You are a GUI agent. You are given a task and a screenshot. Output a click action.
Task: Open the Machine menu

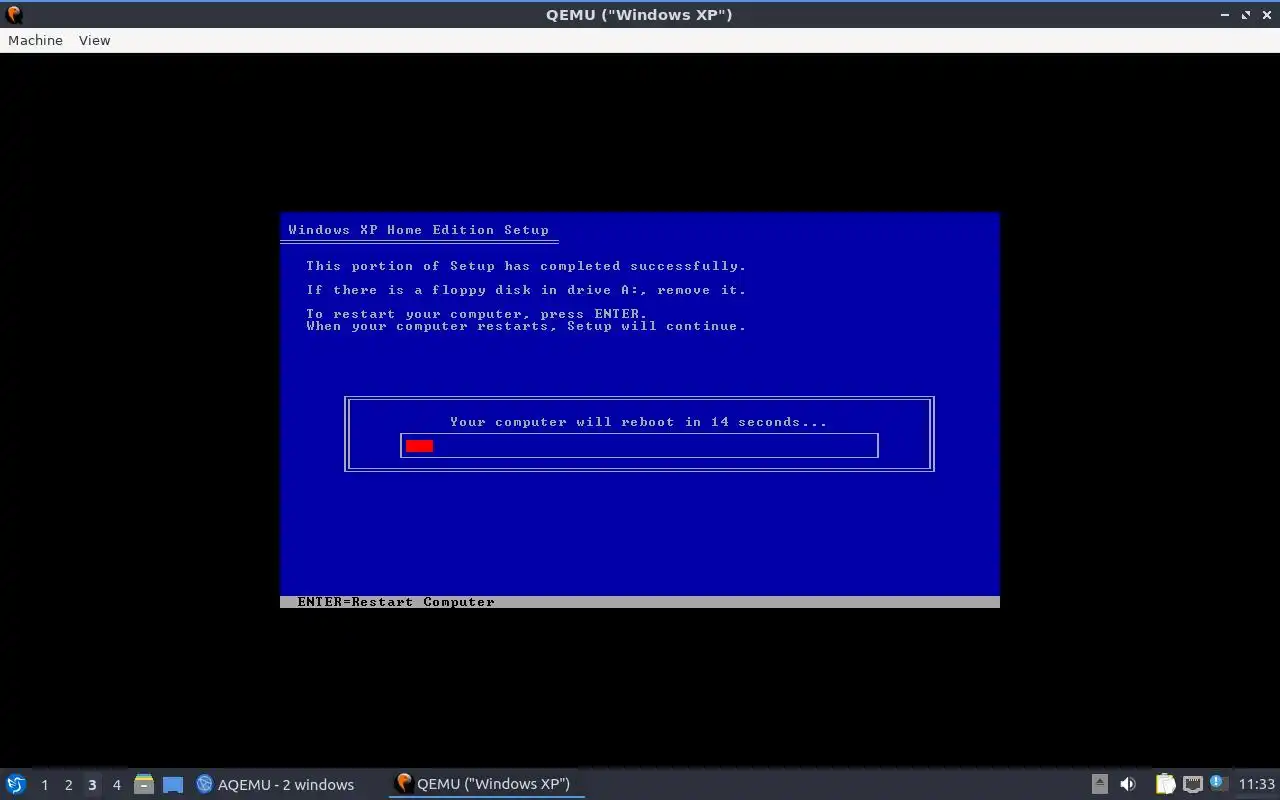[x=35, y=40]
